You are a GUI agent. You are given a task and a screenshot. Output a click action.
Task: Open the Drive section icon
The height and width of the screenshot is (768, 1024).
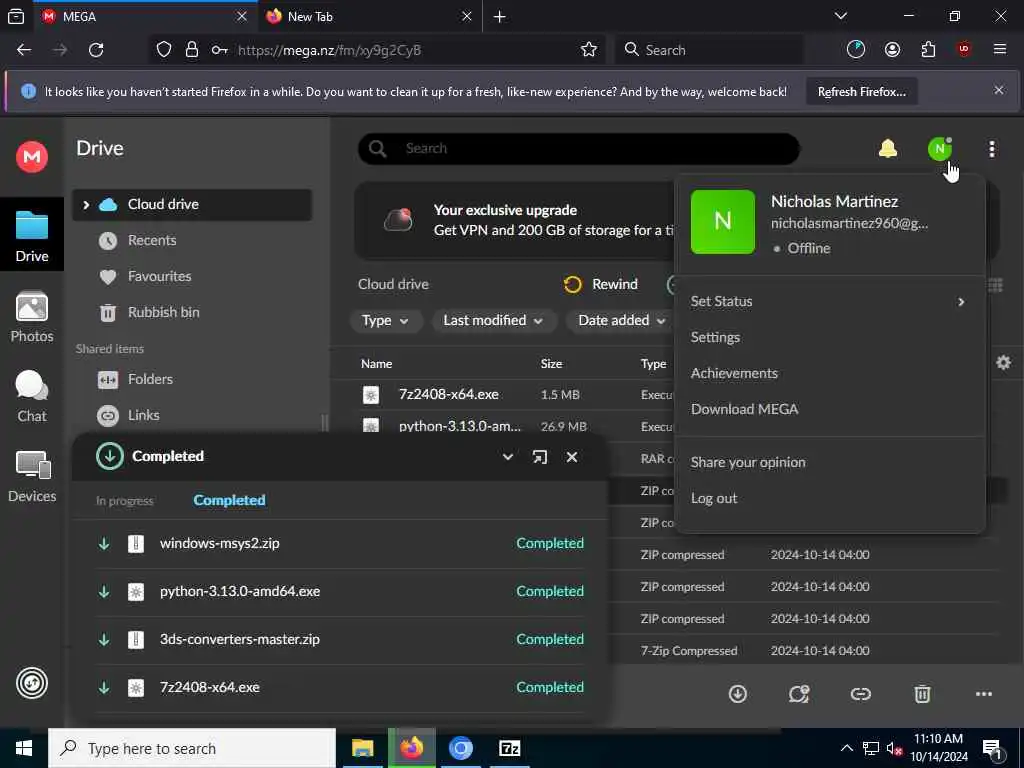click(31, 236)
